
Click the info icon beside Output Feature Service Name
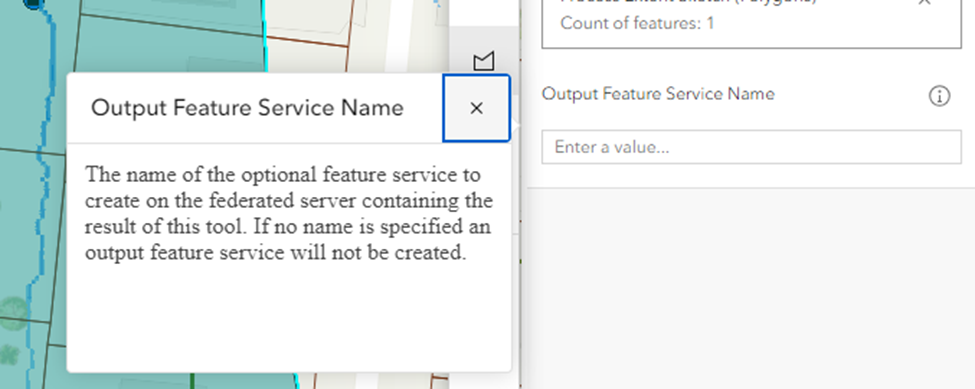click(939, 96)
